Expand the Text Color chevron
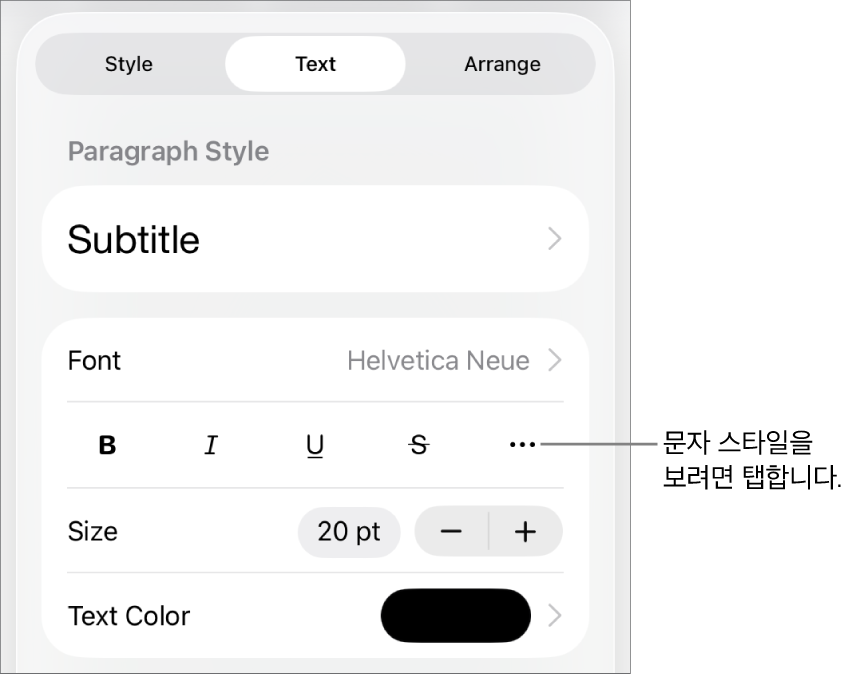Viewport: 851px width, 676px height. click(555, 616)
